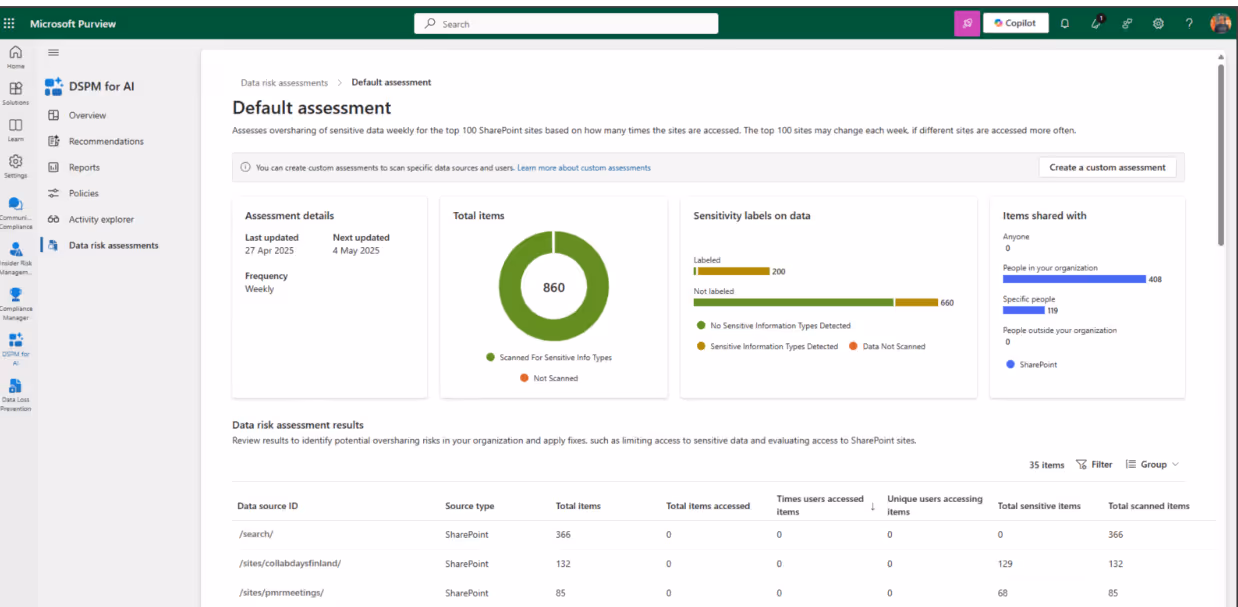Click the connections icon in the header

[1127, 24]
